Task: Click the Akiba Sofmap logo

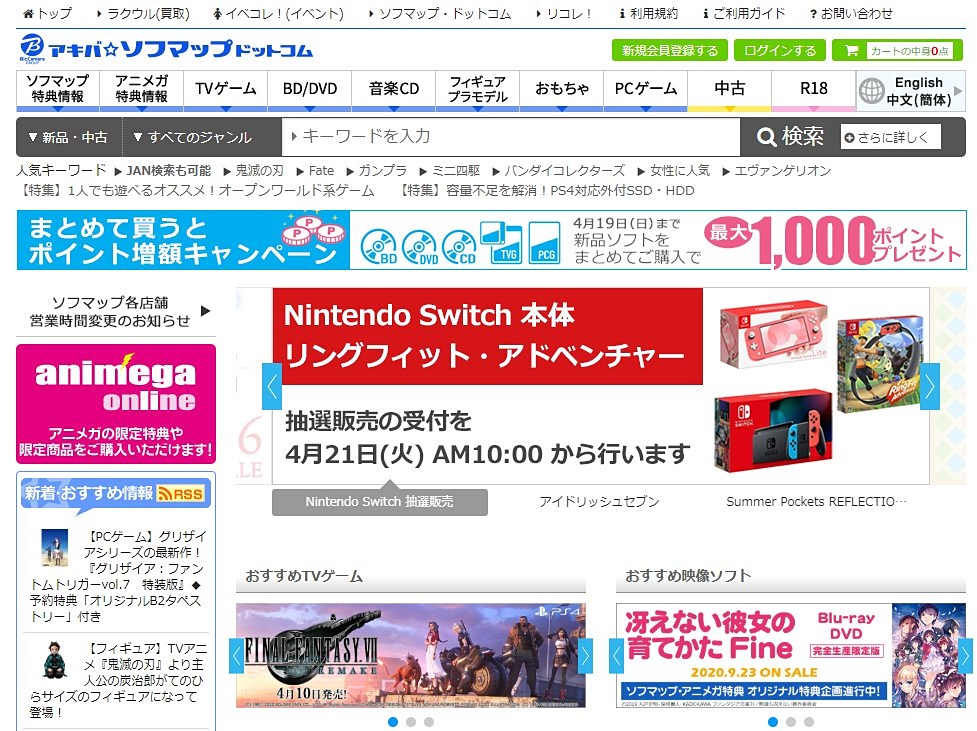Action: tap(166, 49)
